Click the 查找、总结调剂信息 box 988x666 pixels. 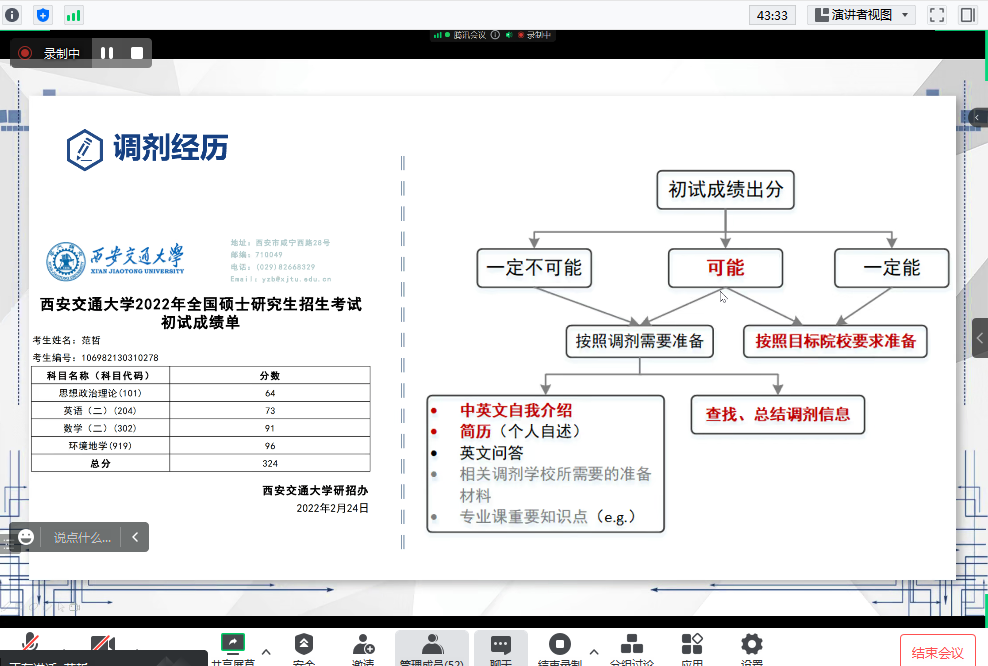(778, 415)
